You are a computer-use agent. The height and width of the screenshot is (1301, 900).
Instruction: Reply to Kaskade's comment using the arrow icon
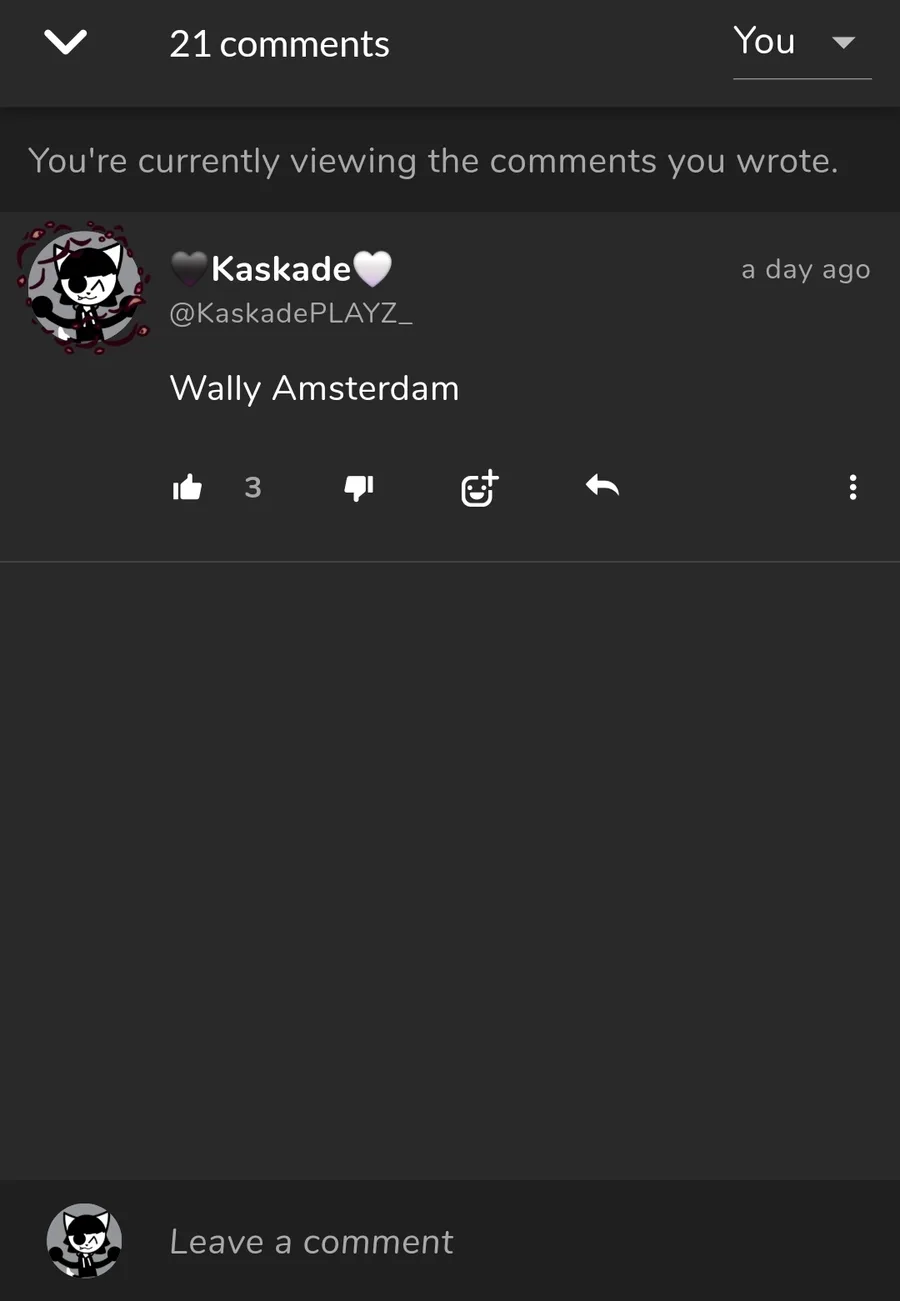(602, 486)
